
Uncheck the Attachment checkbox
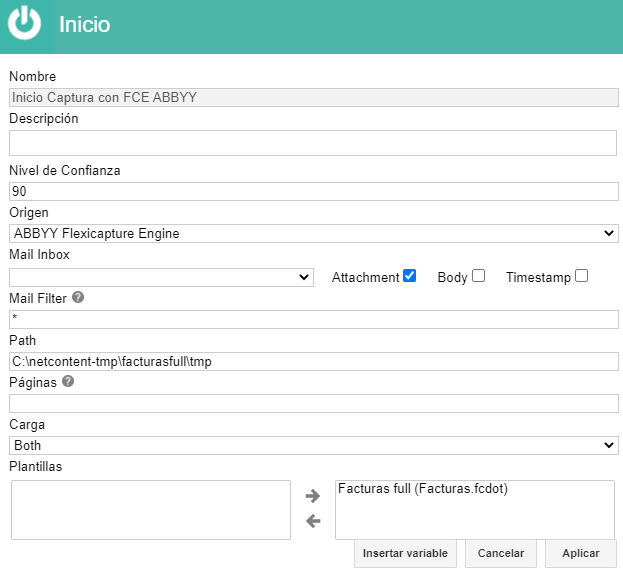click(x=409, y=276)
